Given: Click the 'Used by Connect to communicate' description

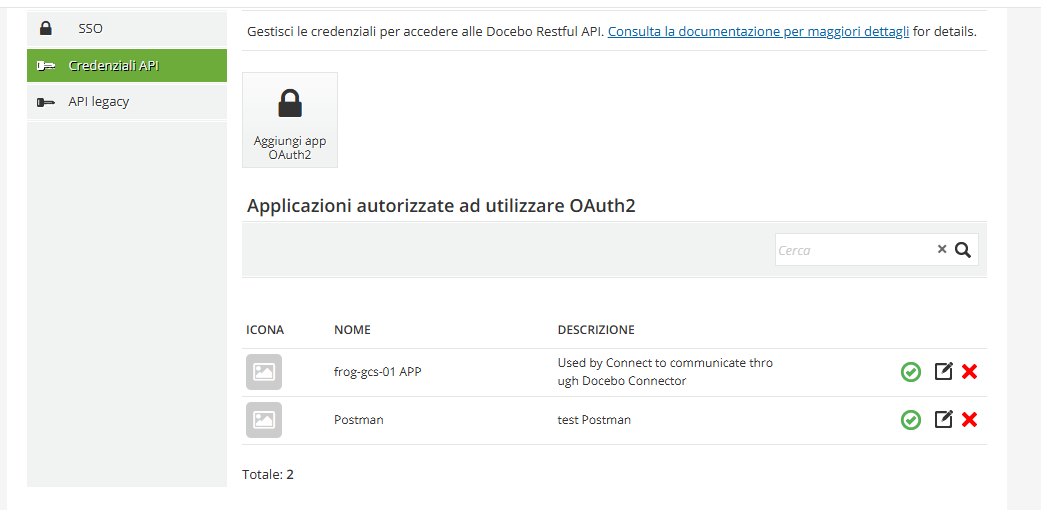Looking at the screenshot, I should pos(665,372).
